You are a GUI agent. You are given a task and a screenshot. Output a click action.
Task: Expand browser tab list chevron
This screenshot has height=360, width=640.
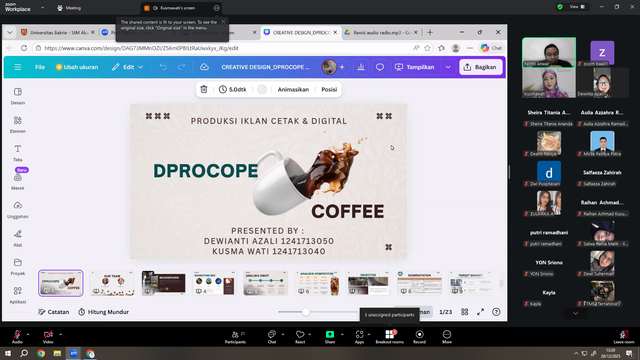click(10, 32)
